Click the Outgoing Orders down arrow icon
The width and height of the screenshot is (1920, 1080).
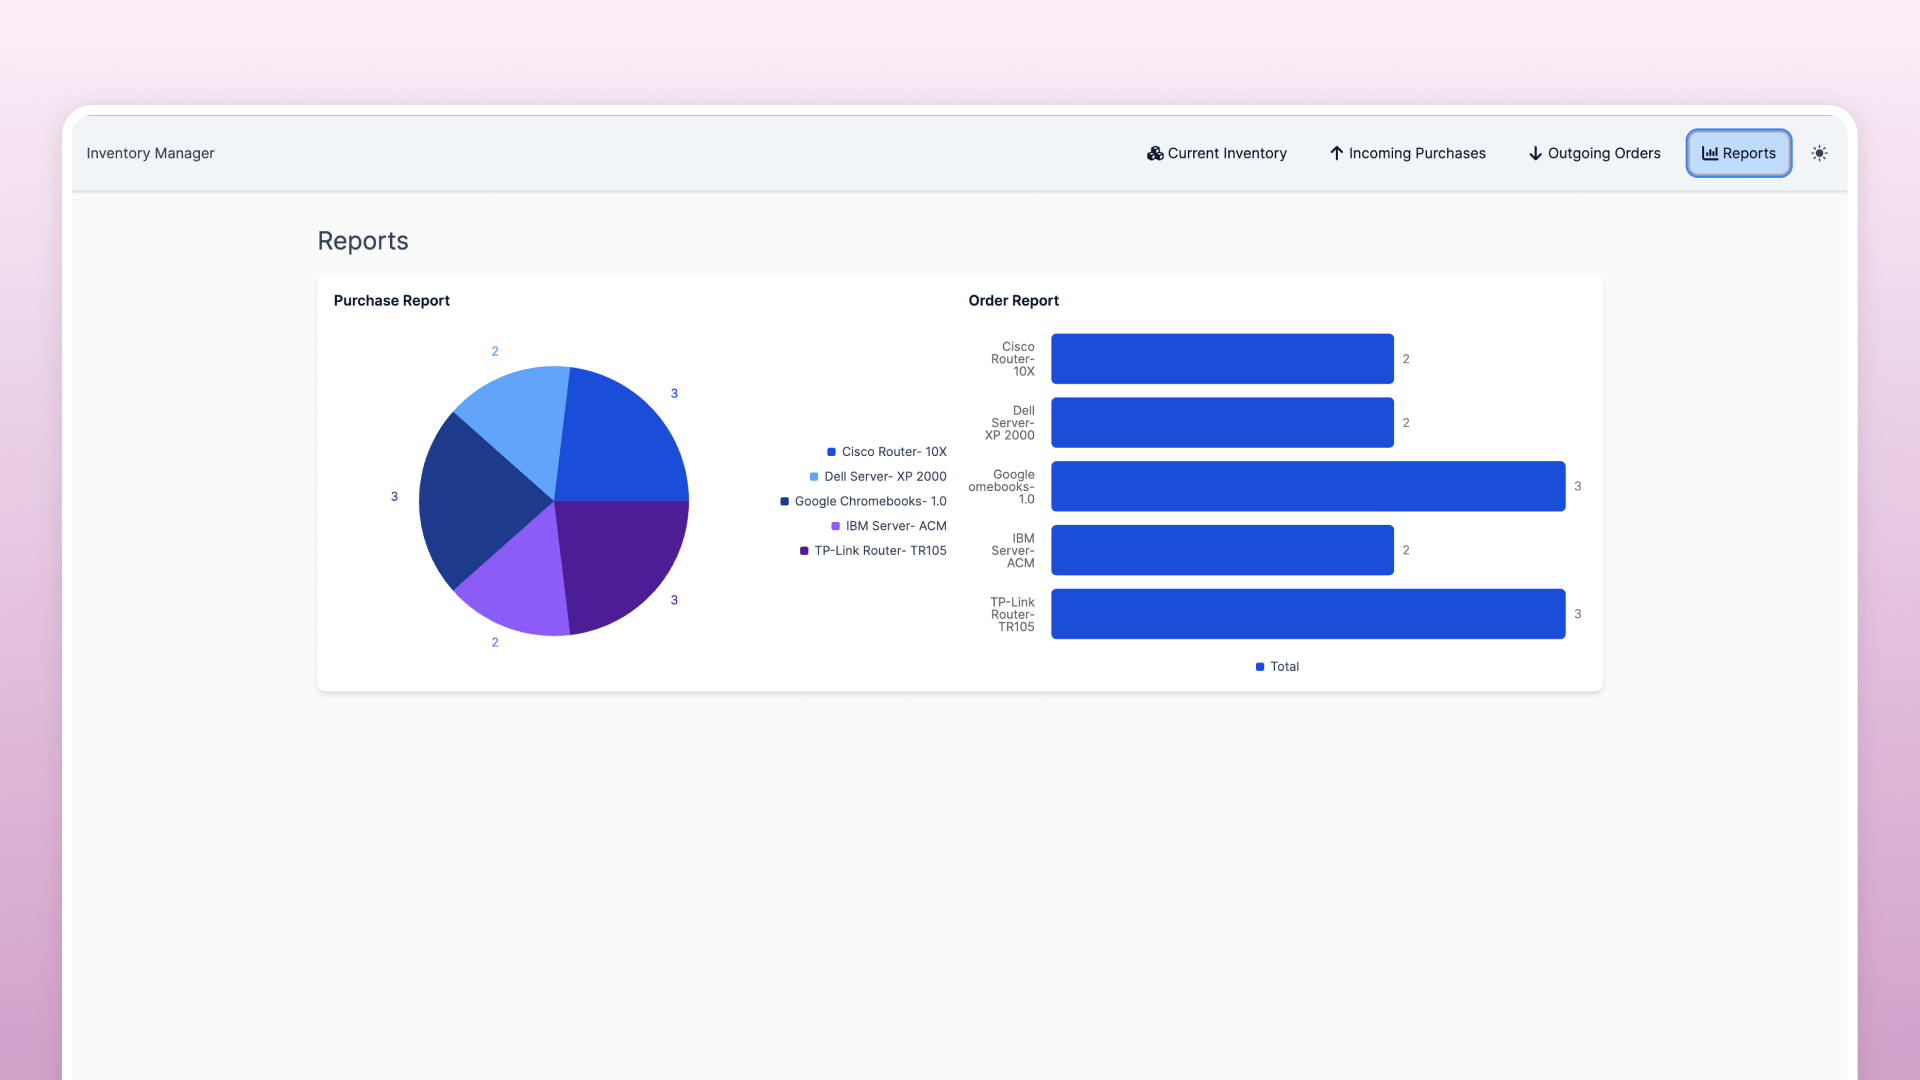click(x=1535, y=153)
